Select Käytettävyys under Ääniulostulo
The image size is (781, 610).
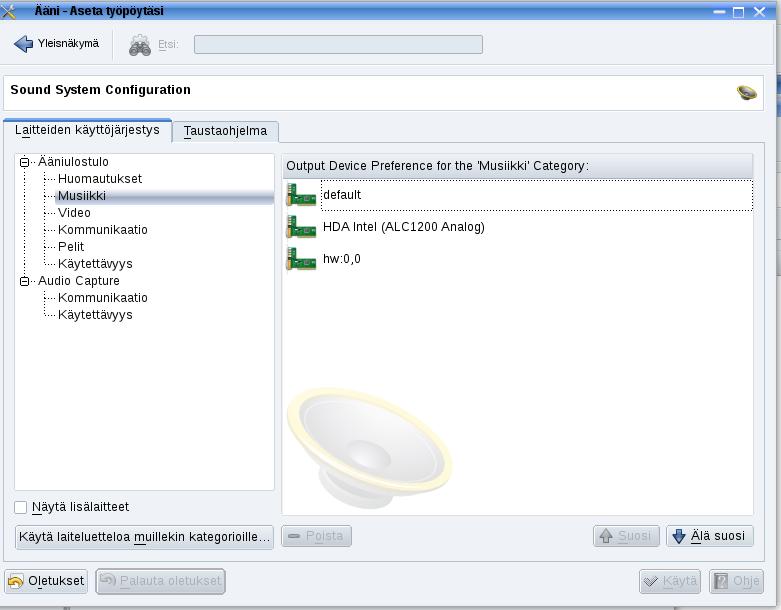pos(95,263)
